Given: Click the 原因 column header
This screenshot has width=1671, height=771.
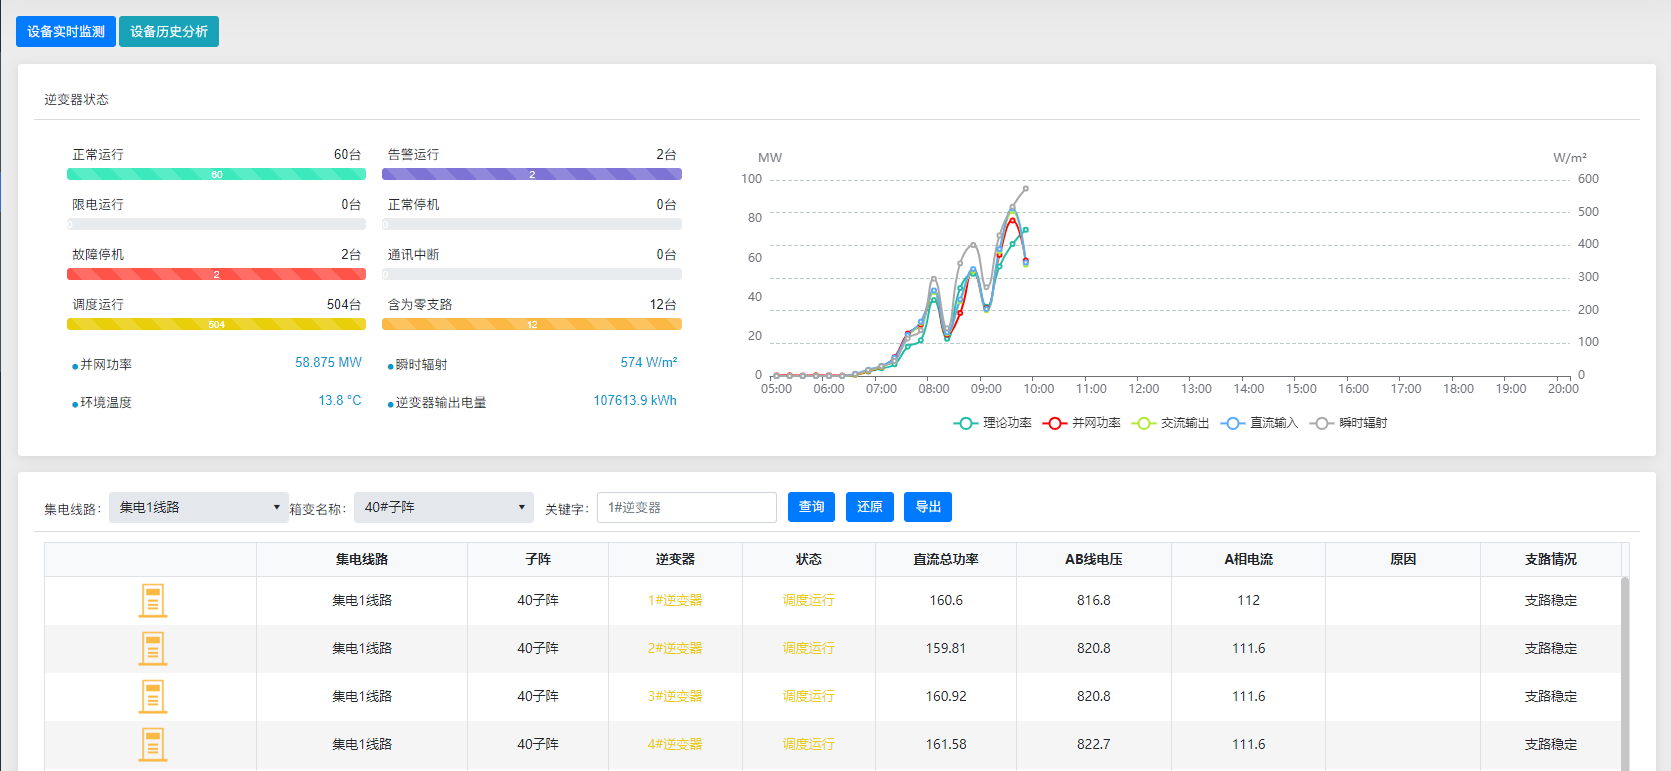Looking at the screenshot, I should [x=1403, y=559].
